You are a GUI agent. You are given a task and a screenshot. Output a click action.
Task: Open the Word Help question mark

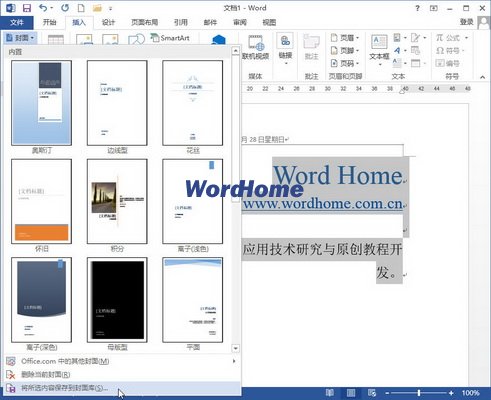click(x=417, y=8)
